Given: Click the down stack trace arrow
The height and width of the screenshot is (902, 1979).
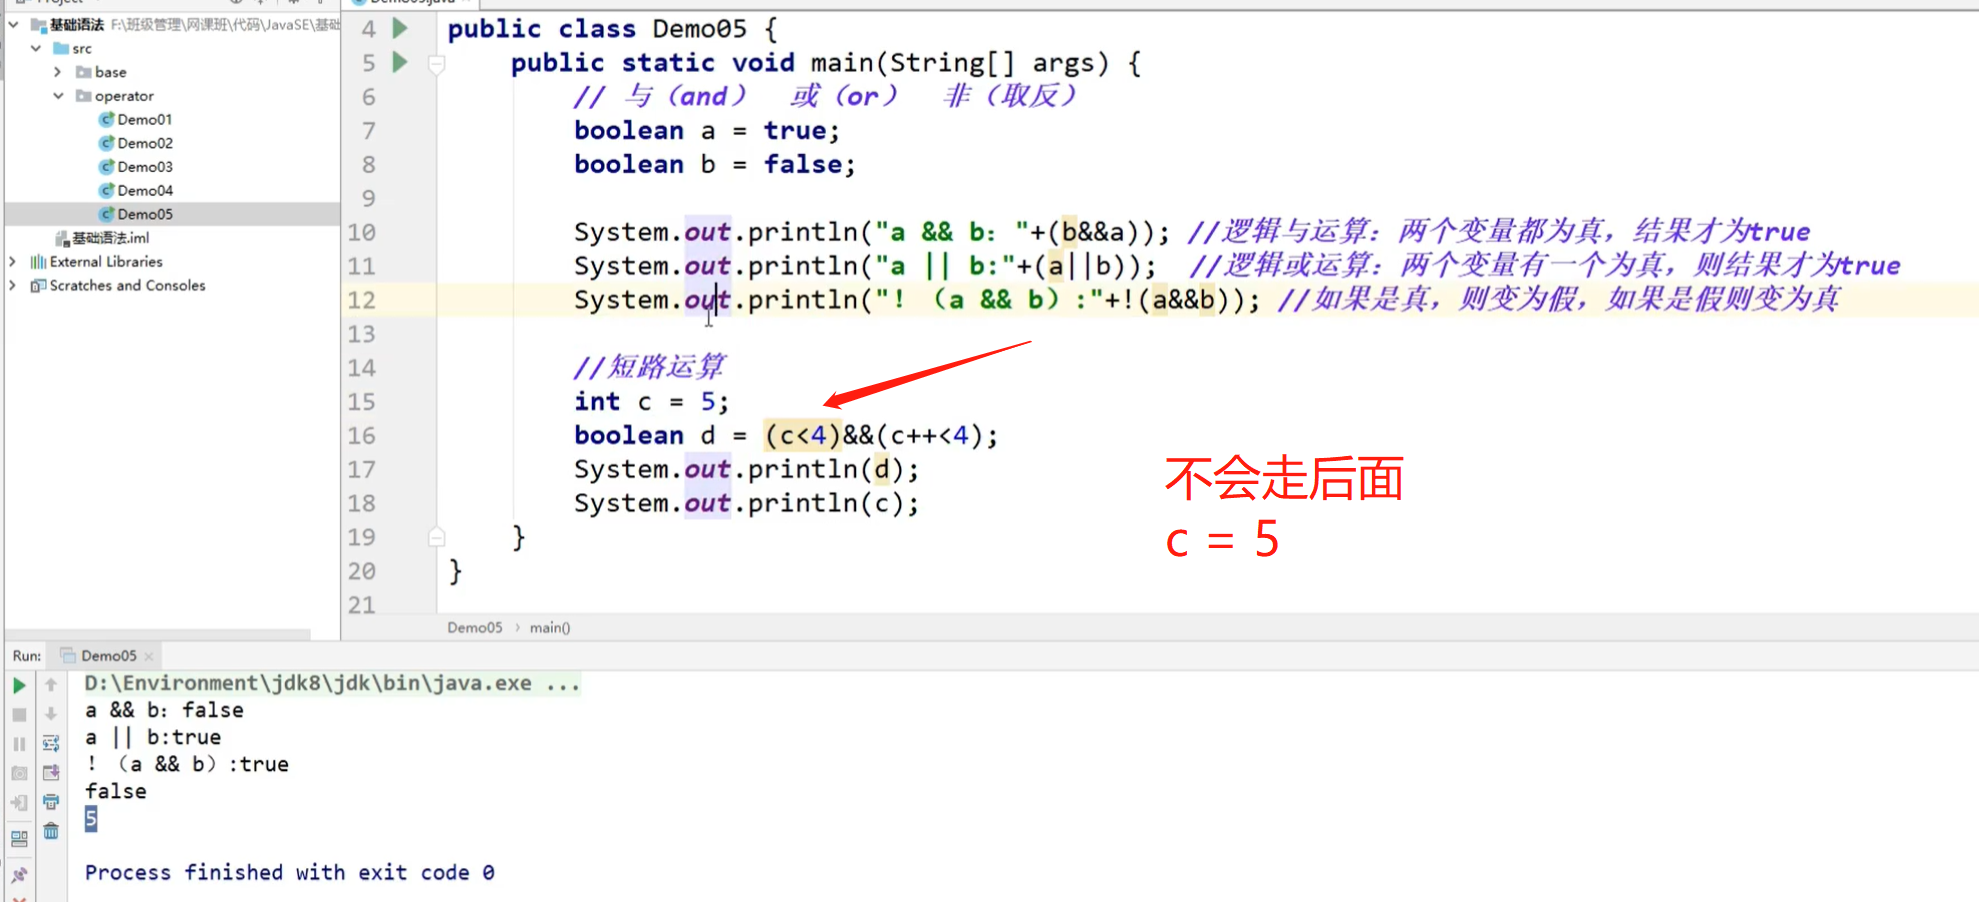Looking at the screenshot, I should pyautogui.click(x=51, y=714).
